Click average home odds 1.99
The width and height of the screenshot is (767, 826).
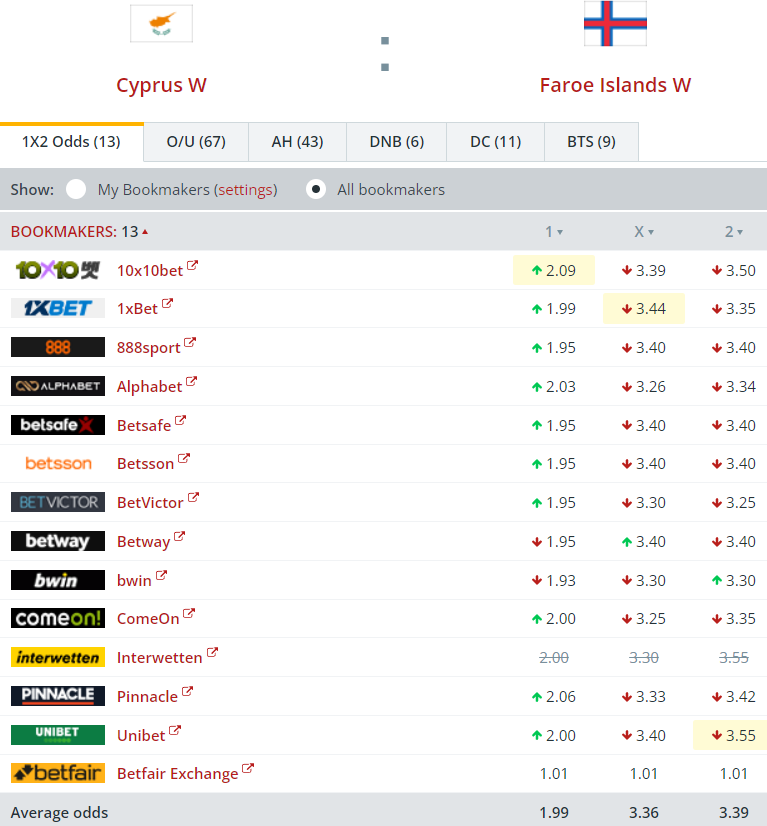point(554,812)
